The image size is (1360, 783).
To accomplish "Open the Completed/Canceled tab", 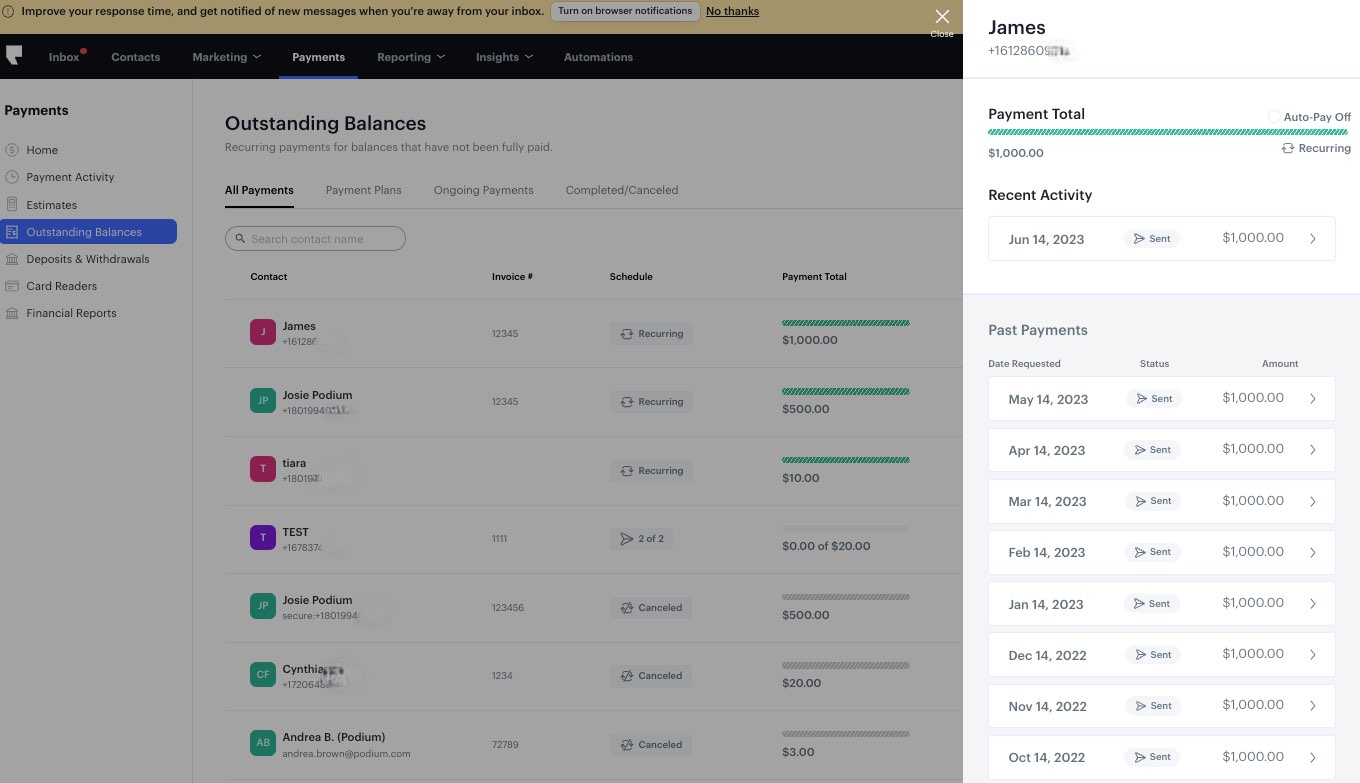I will 621,190.
